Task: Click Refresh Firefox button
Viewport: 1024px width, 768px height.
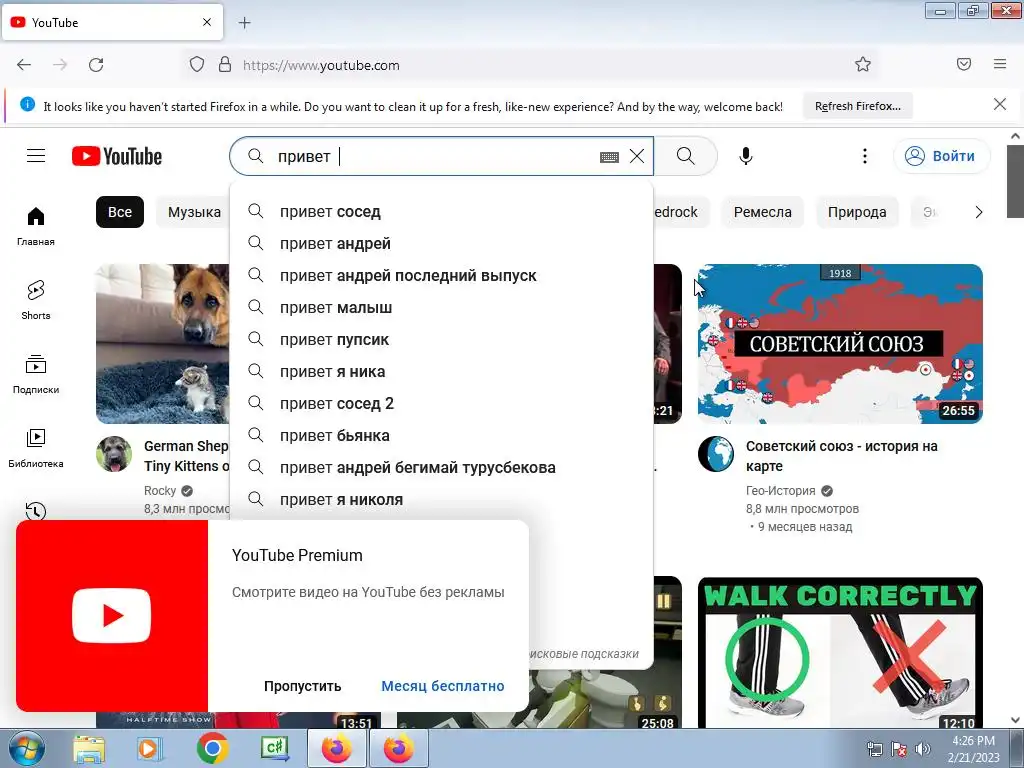Action: point(857,106)
